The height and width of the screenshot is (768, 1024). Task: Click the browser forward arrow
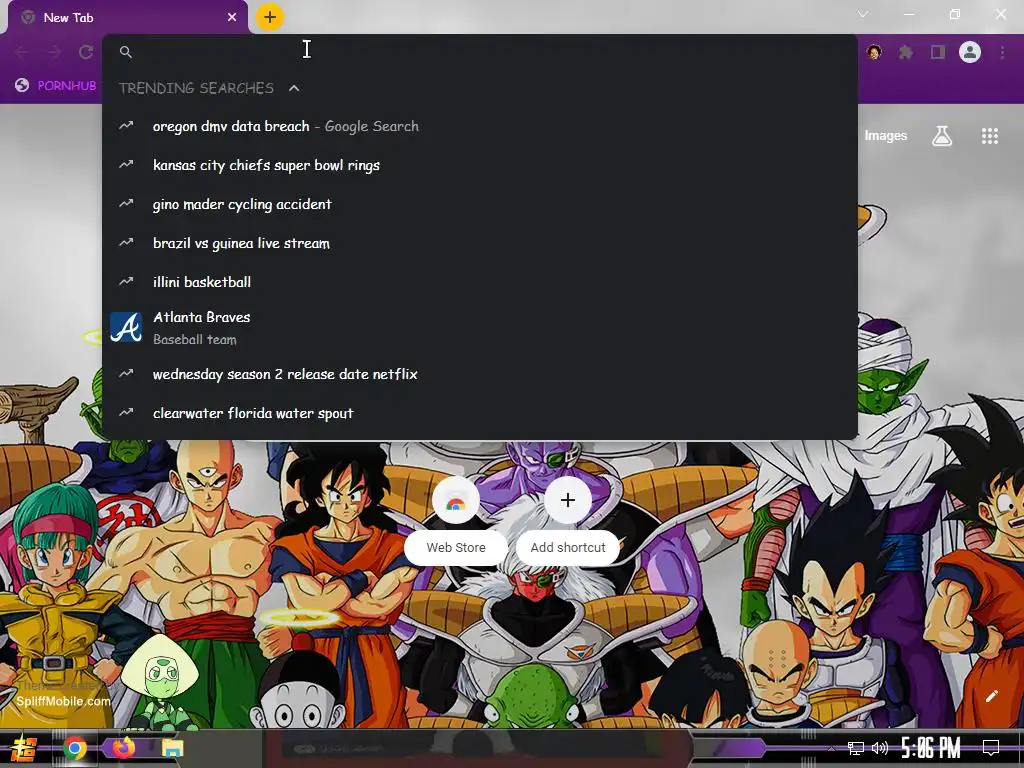[x=54, y=52]
